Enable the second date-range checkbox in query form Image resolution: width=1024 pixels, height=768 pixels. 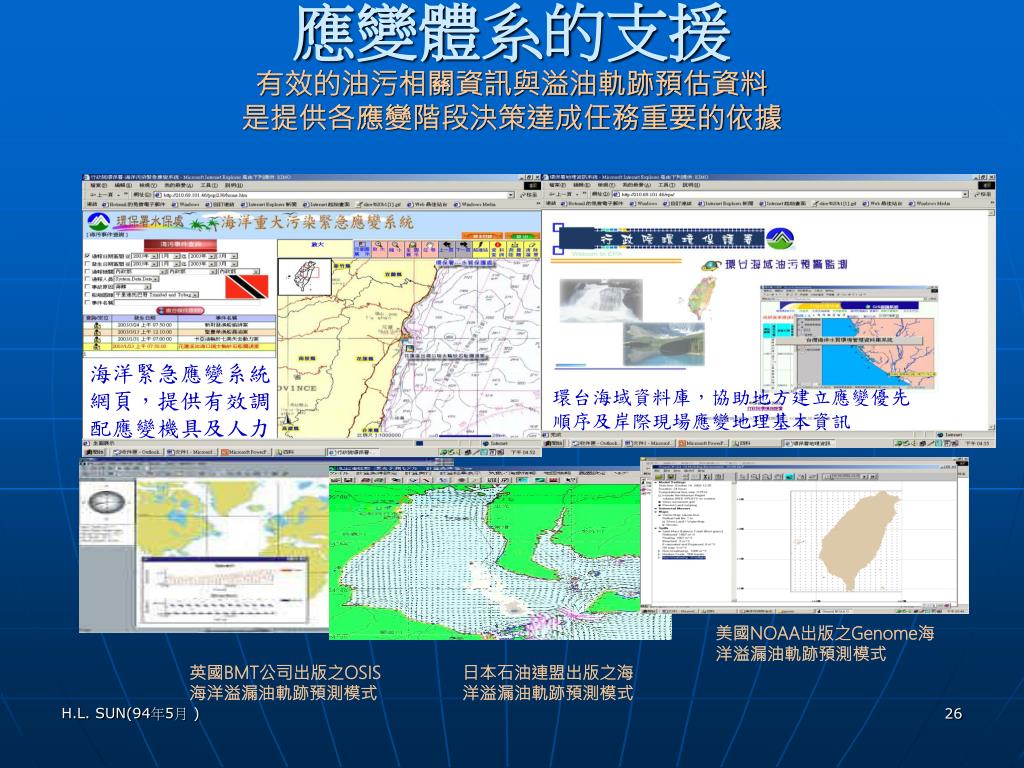coord(88,264)
